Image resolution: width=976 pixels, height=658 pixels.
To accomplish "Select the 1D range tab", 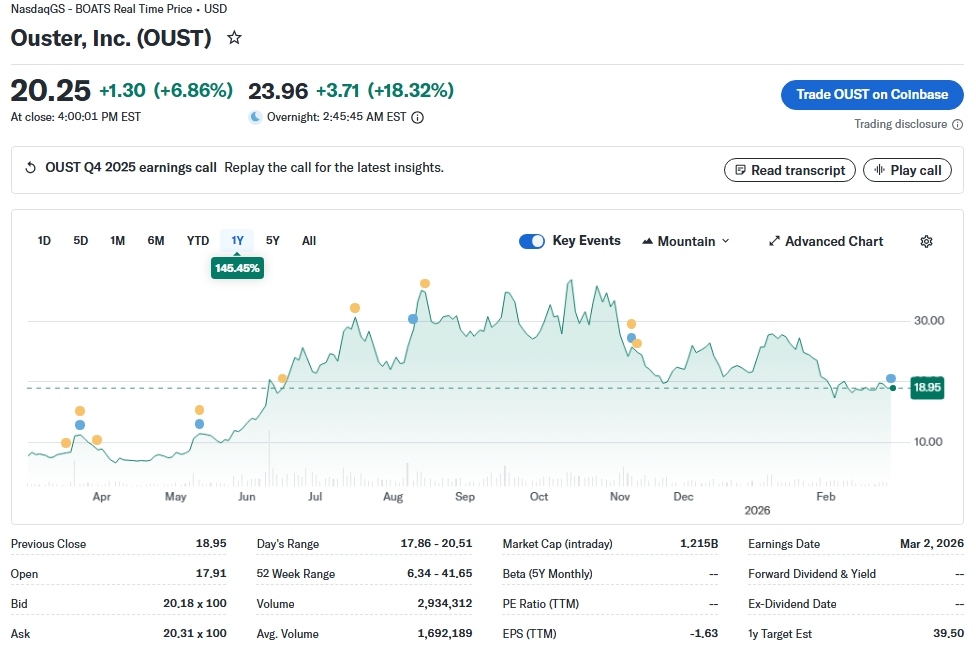I will [44, 241].
